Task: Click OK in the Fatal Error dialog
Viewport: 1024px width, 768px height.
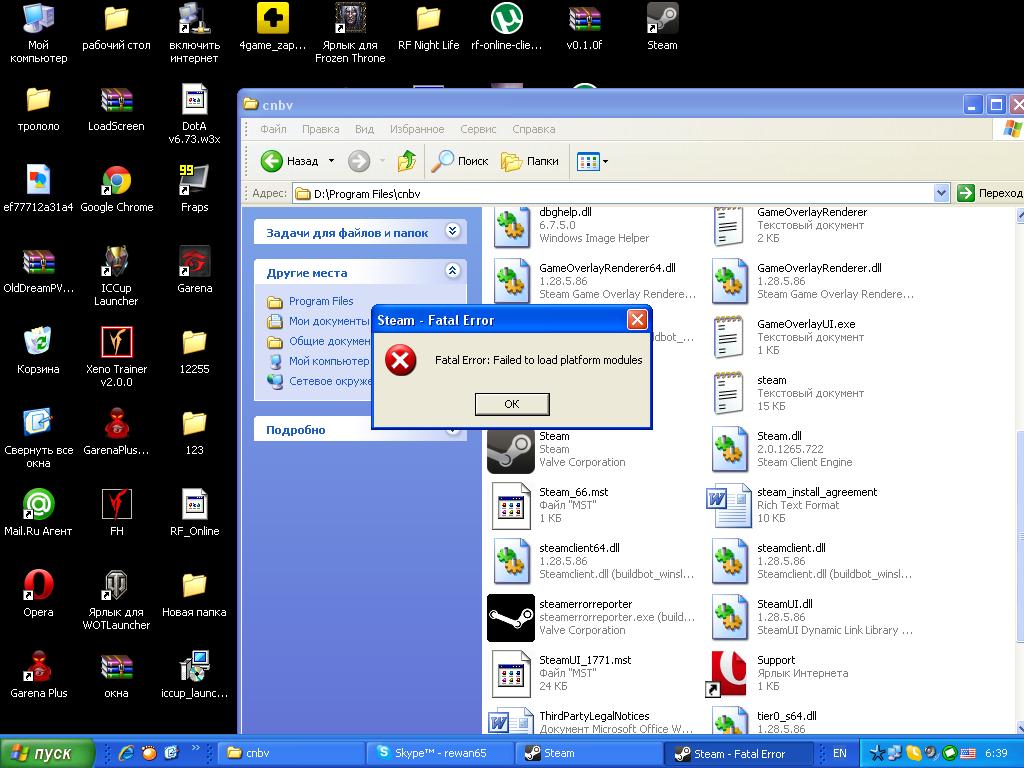Action: [511, 404]
